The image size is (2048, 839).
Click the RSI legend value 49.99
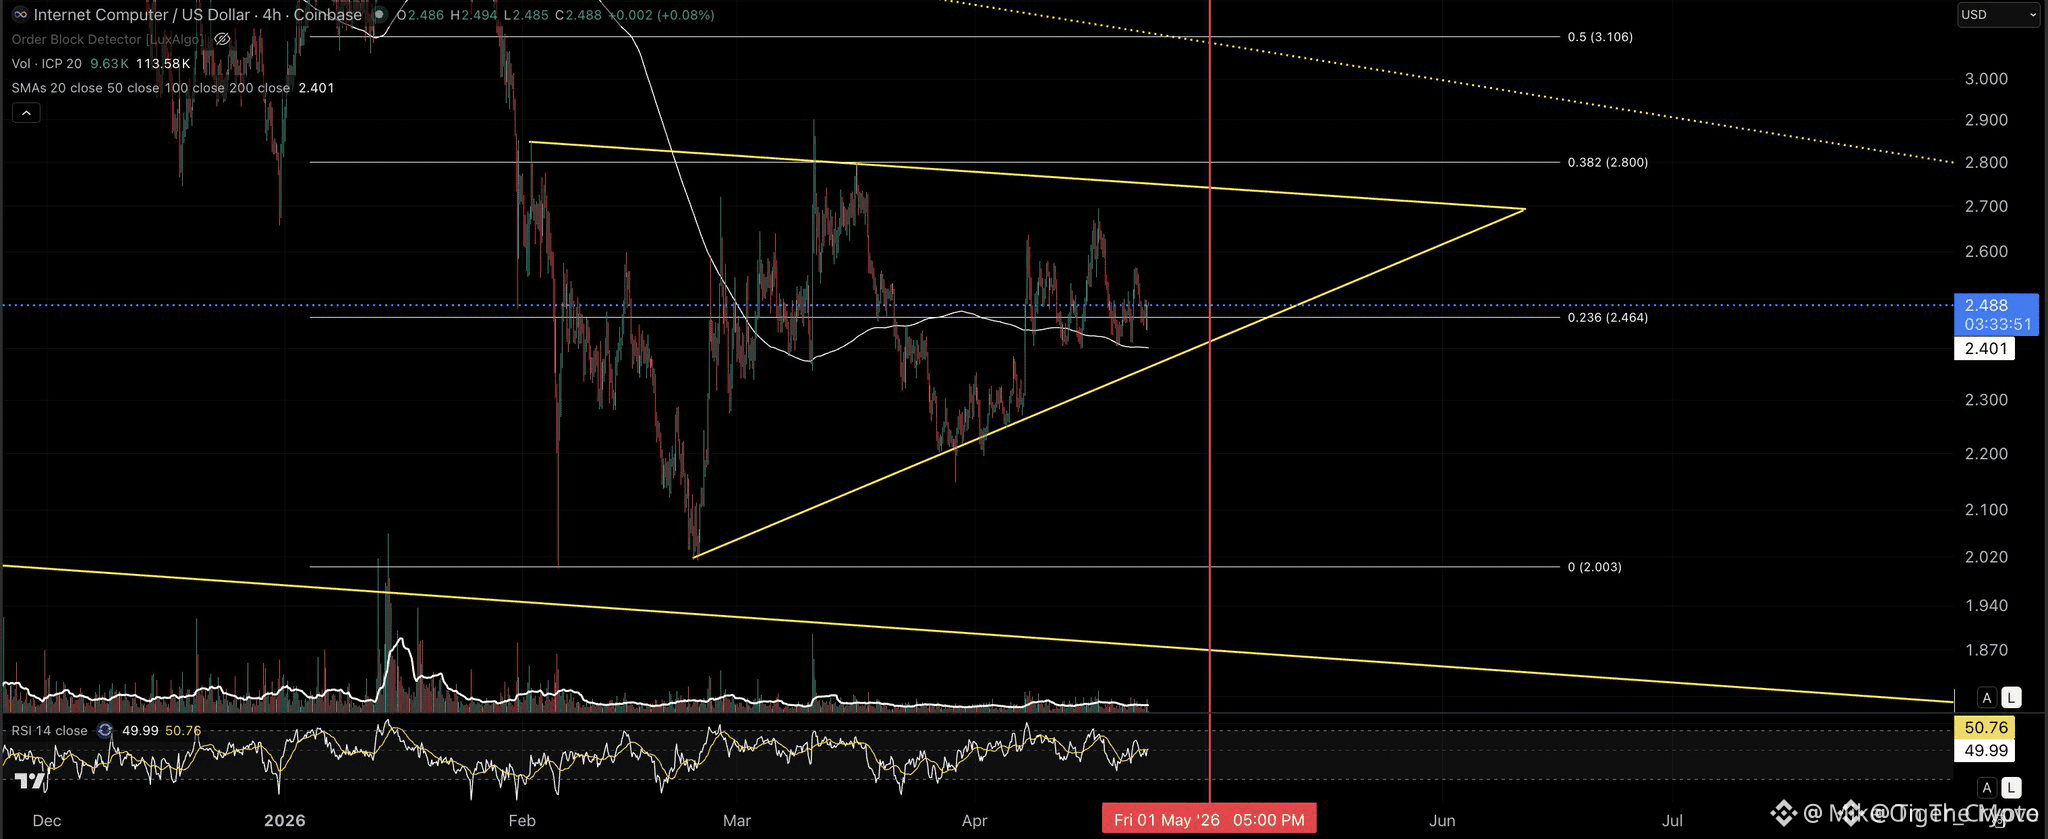140,731
